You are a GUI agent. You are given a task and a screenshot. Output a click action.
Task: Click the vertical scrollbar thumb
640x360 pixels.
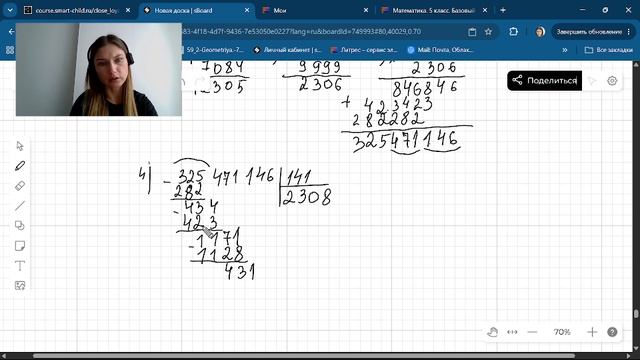point(636,313)
